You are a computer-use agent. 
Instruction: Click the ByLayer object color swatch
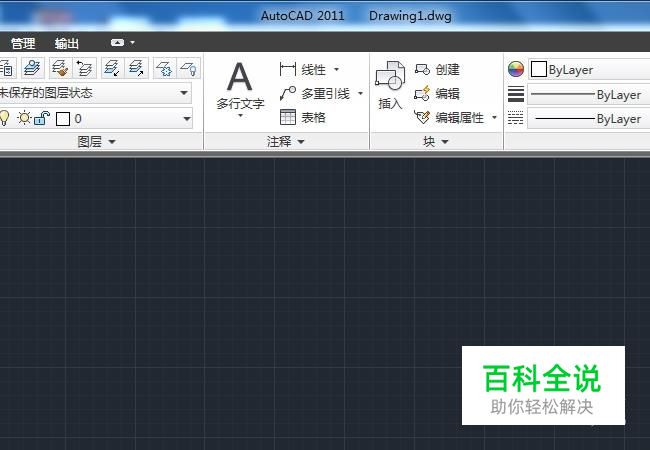coord(538,69)
